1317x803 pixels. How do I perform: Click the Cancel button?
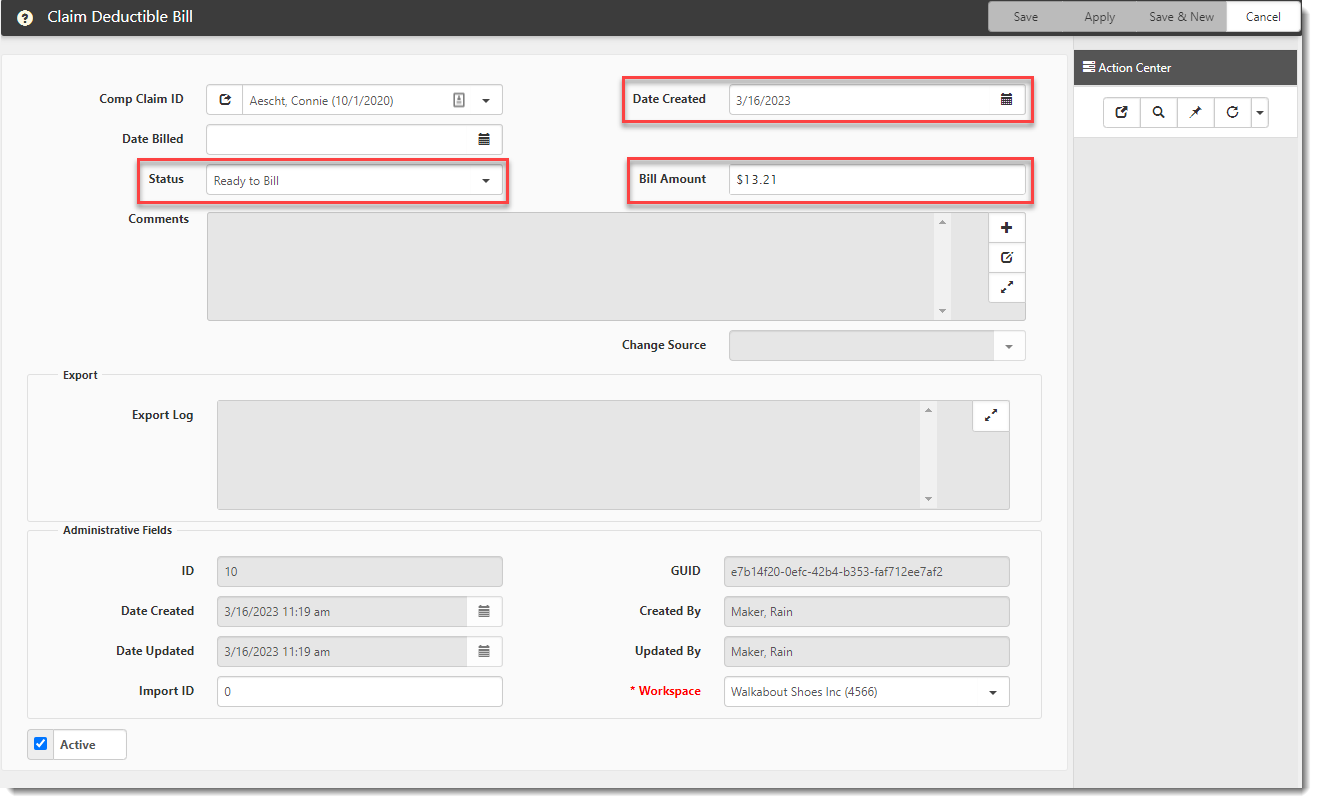tap(1262, 17)
